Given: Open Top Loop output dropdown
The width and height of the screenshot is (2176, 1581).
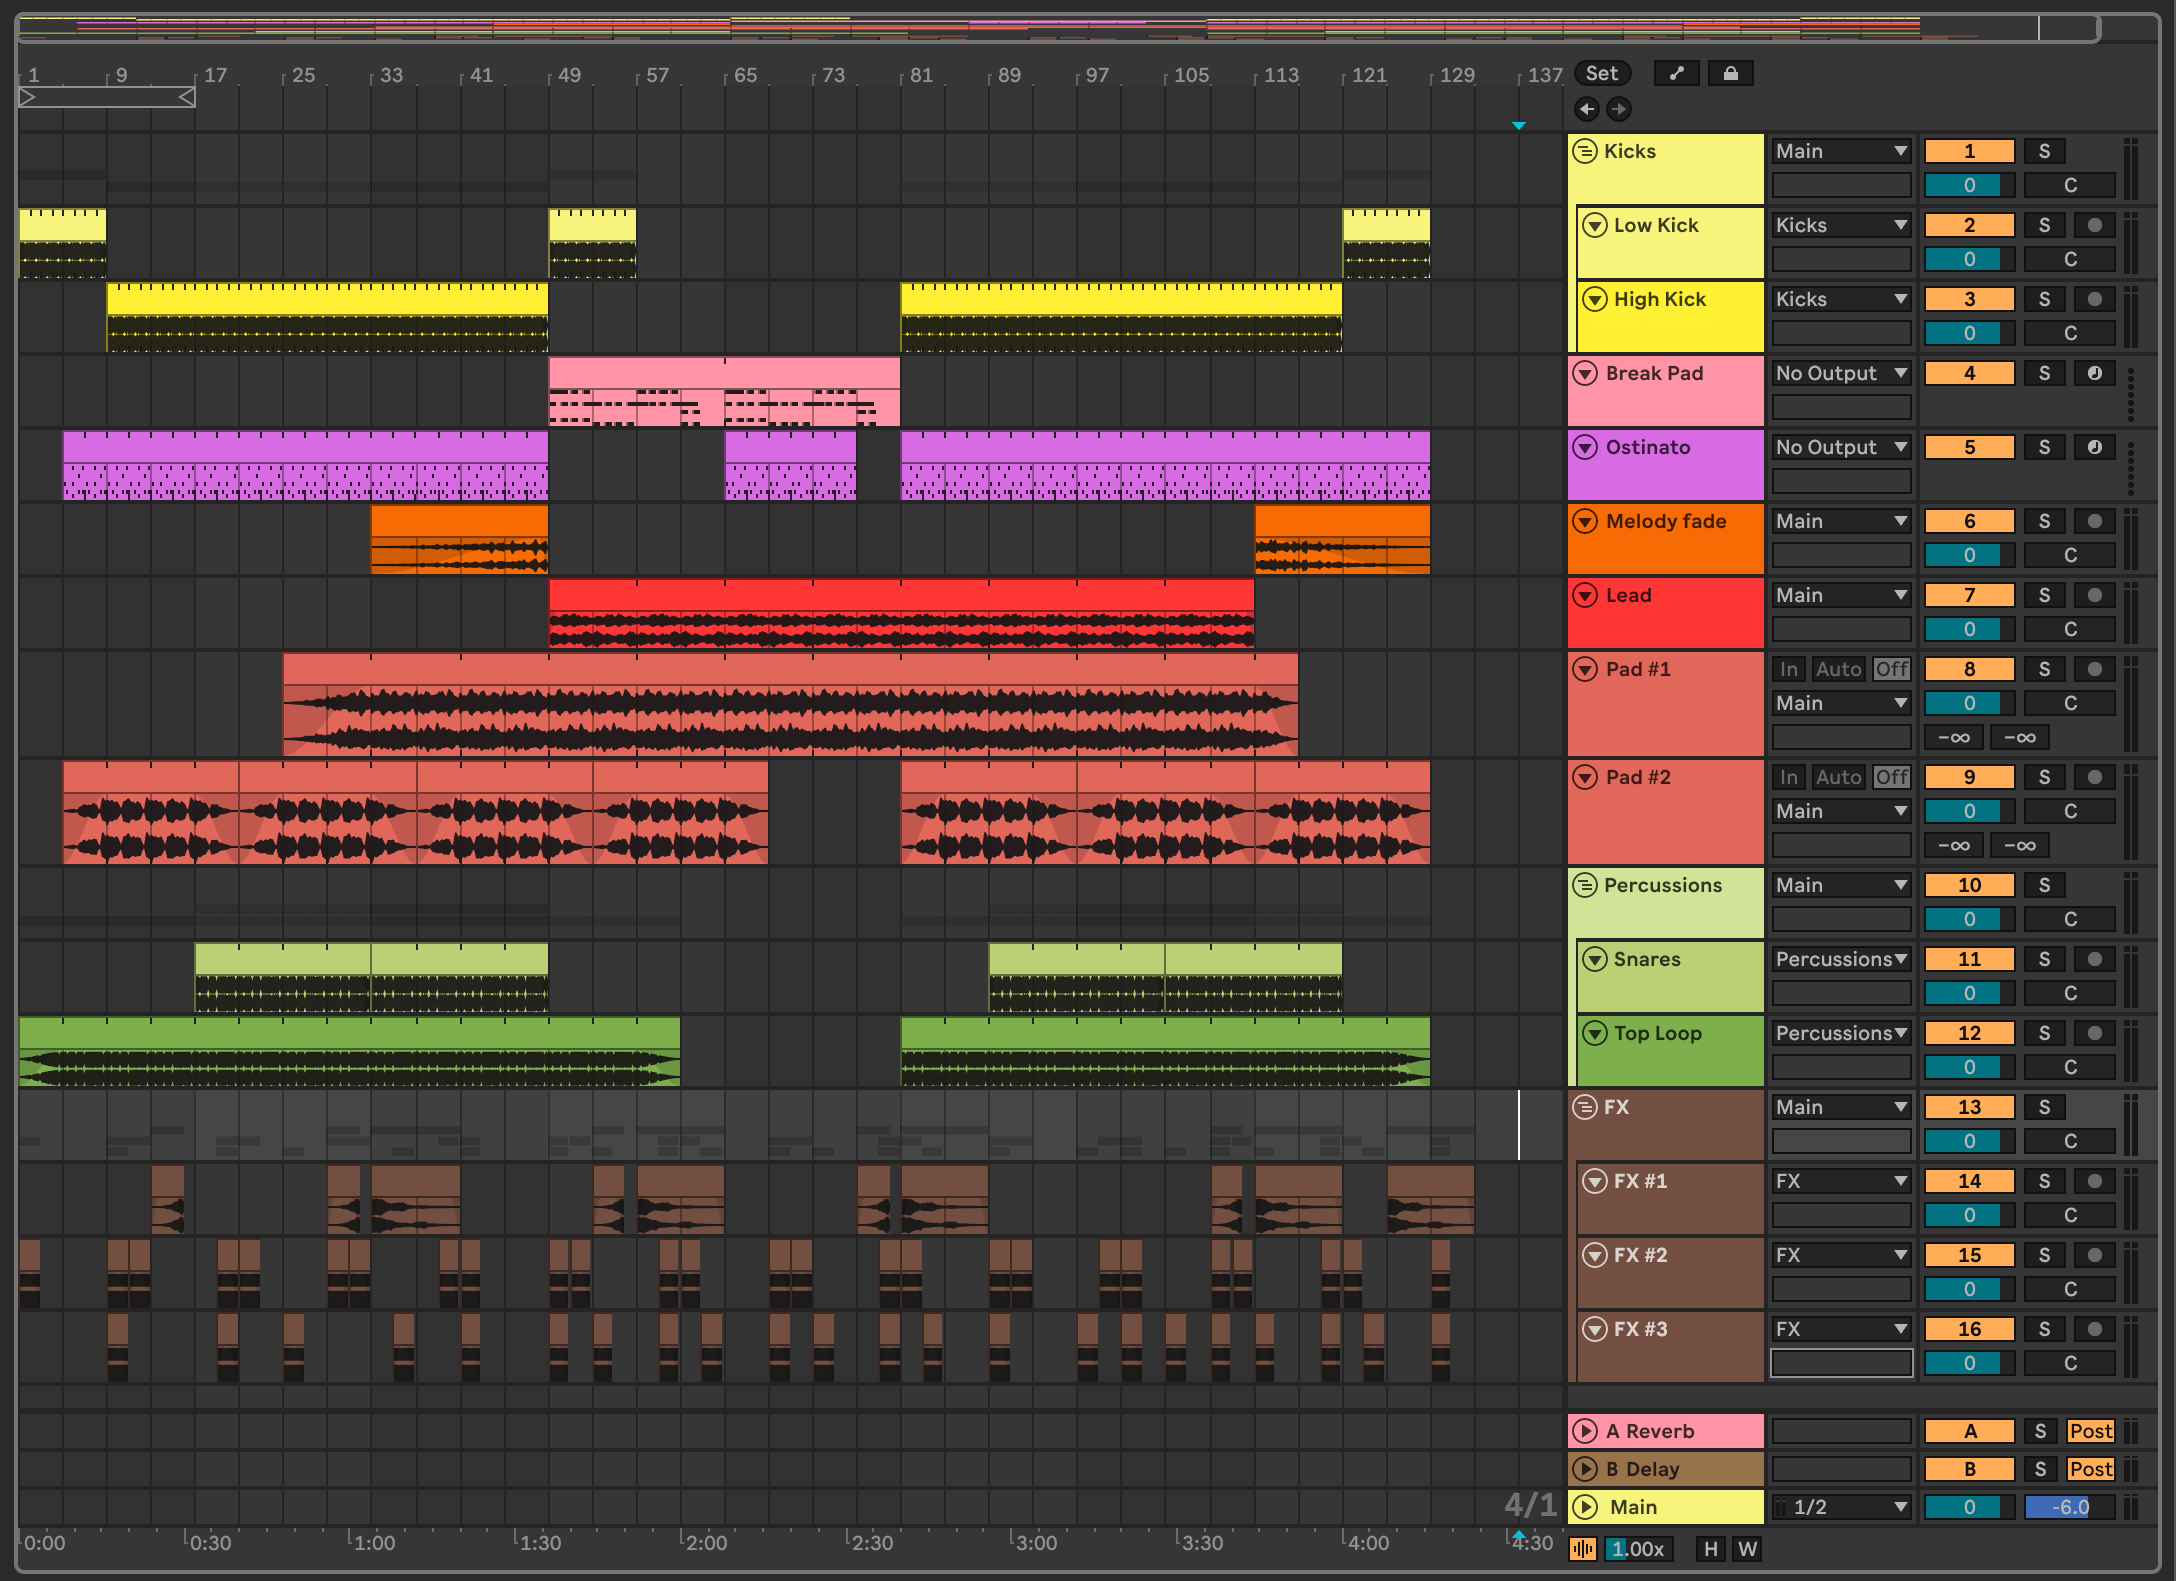Looking at the screenshot, I should (1842, 1033).
